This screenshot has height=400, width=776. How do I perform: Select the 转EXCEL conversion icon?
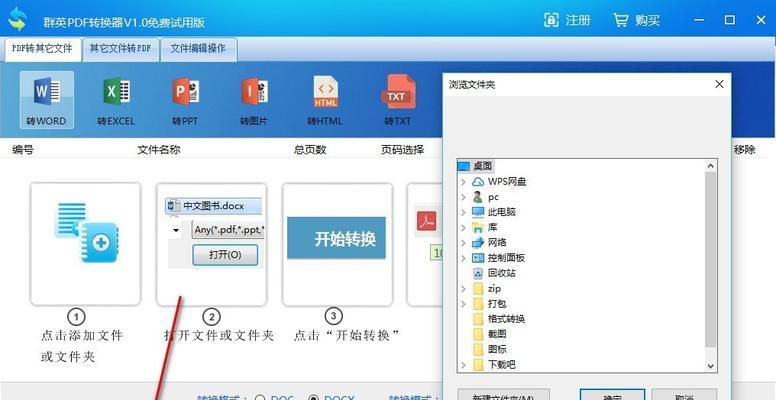tap(116, 100)
